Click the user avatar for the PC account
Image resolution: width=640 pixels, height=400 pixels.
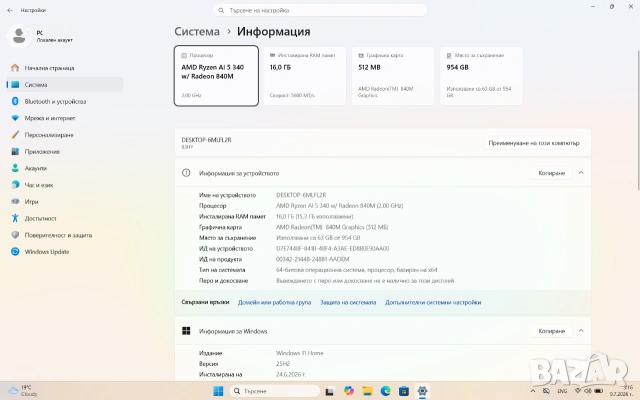coord(19,36)
